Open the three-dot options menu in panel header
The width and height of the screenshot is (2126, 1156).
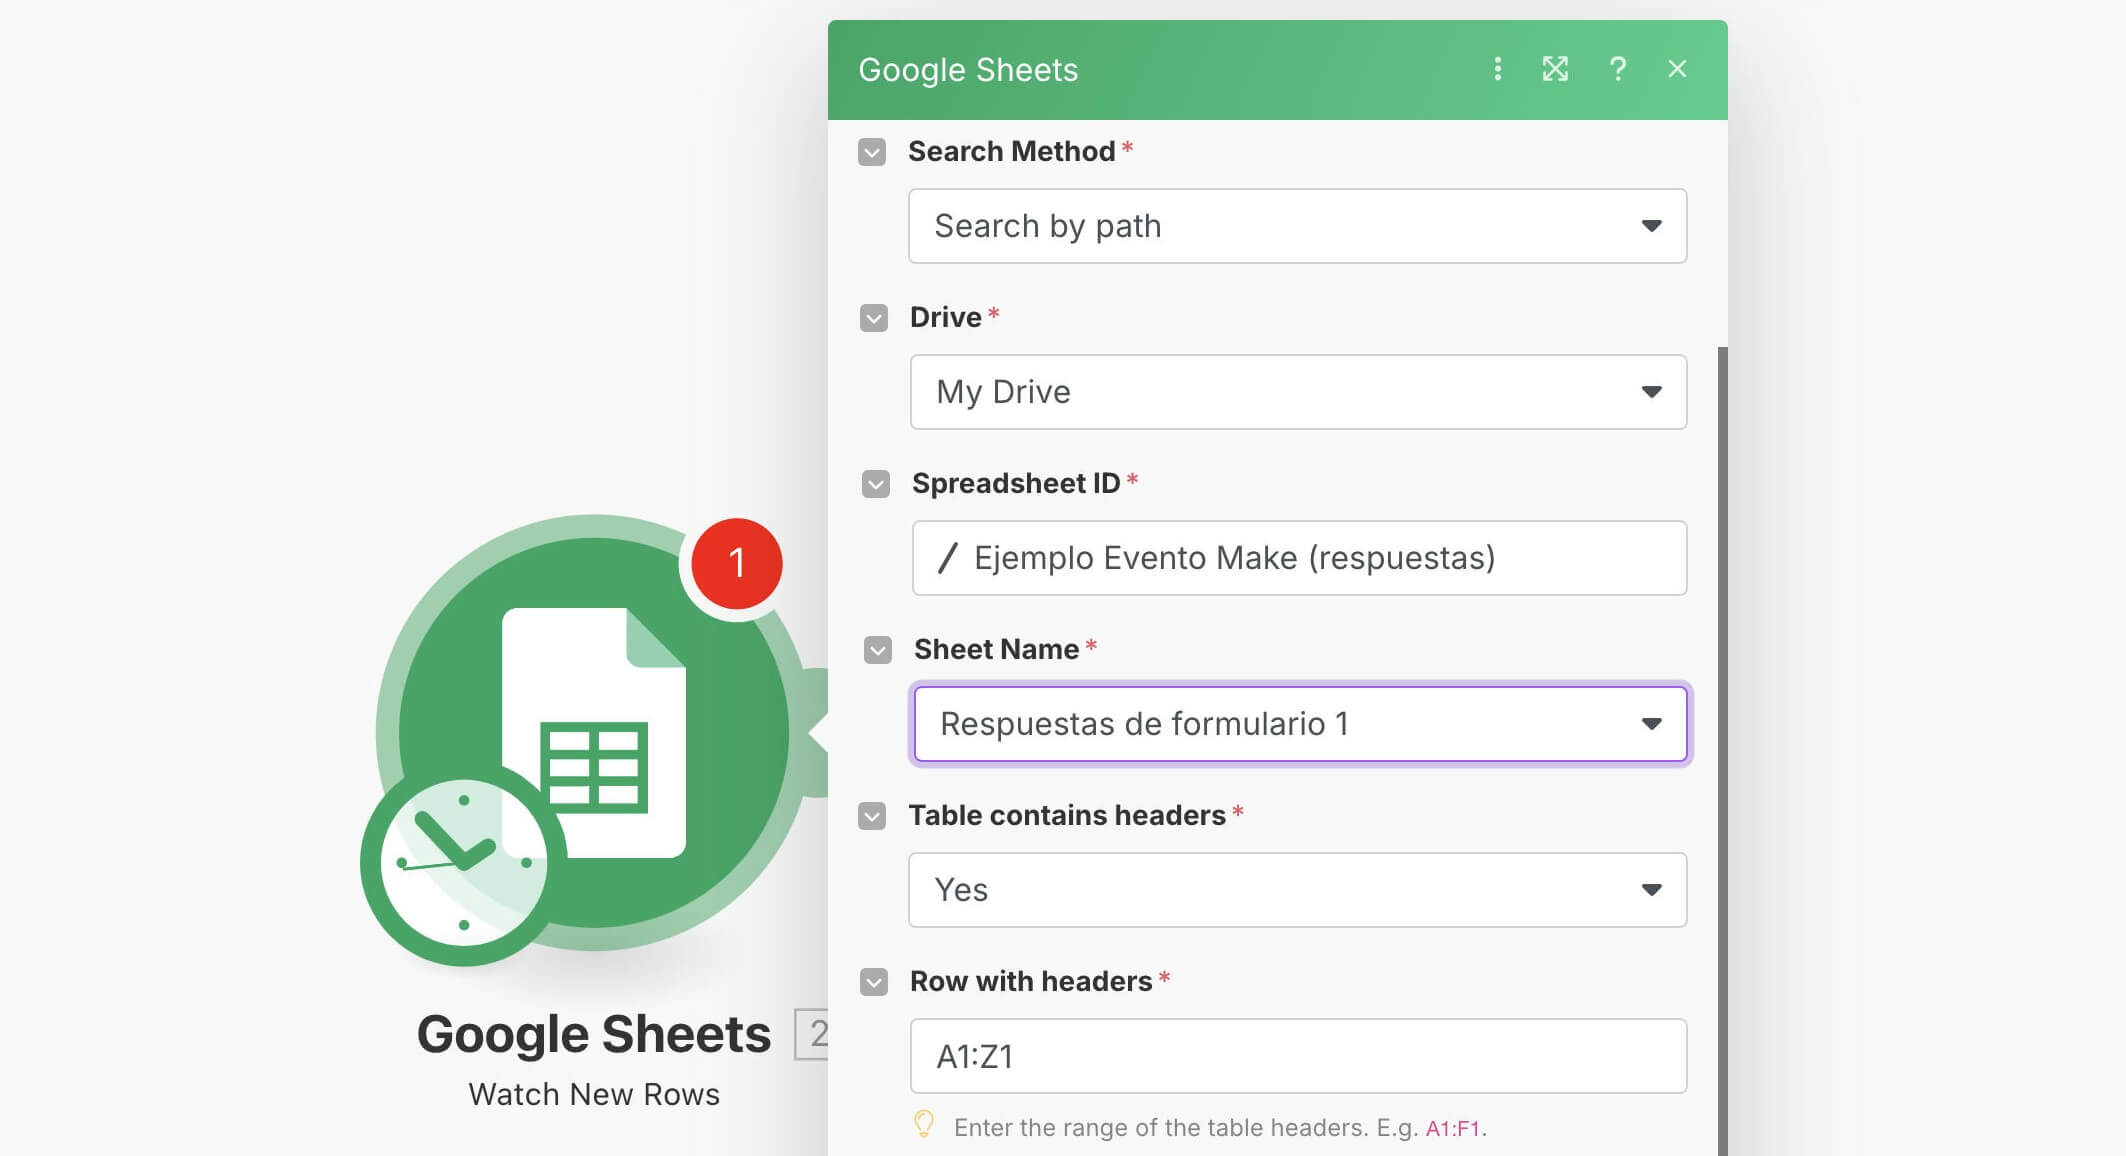(x=1497, y=69)
